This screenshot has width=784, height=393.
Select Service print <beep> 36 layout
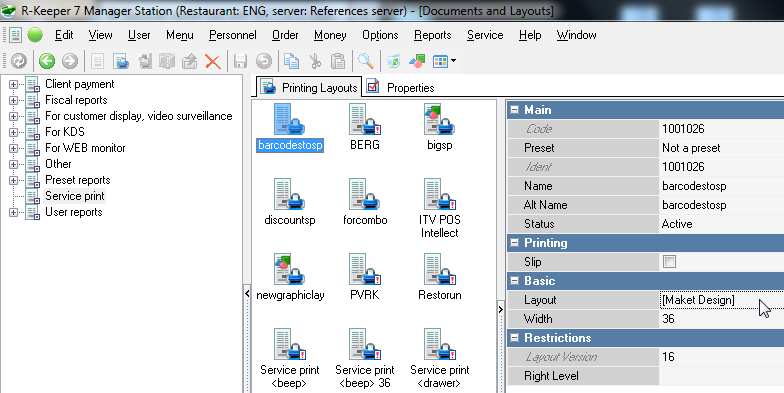tap(365, 358)
